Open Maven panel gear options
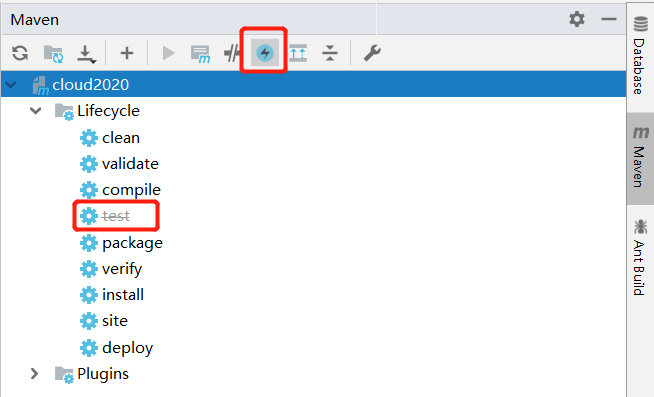 [x=577, y=19]
